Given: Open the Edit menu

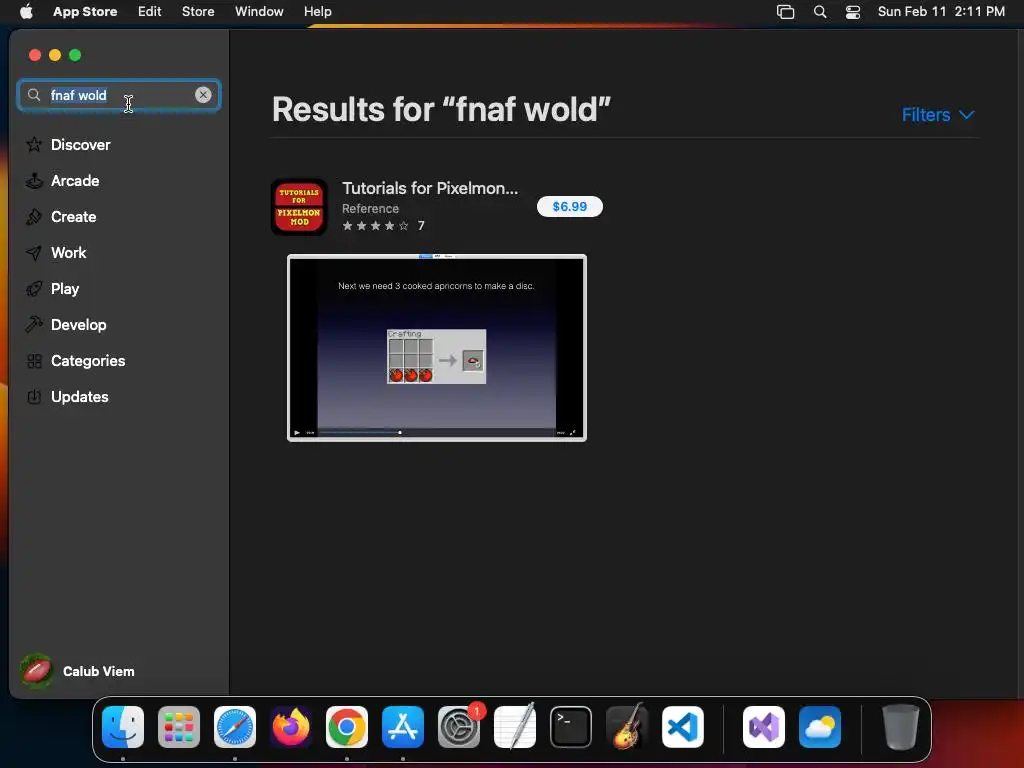Looking at the screenshot, I should coord(150,12).
